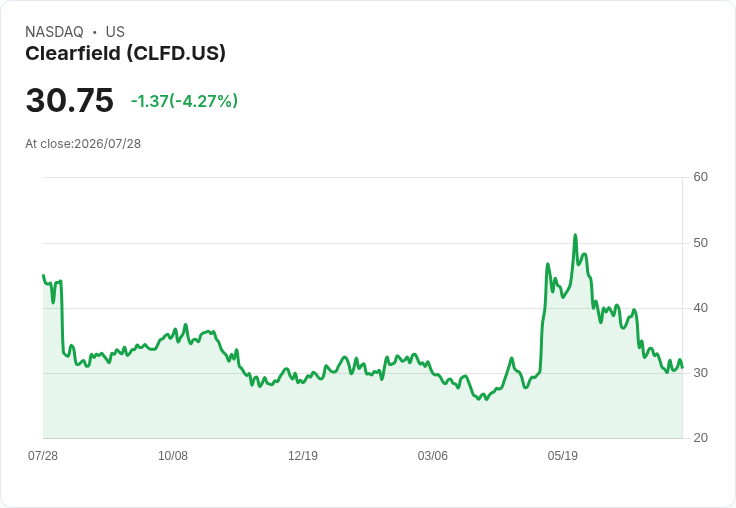Click the 05/19 date label on the x-axis
The height and width of the screenshot is (508, 736).
562,455
